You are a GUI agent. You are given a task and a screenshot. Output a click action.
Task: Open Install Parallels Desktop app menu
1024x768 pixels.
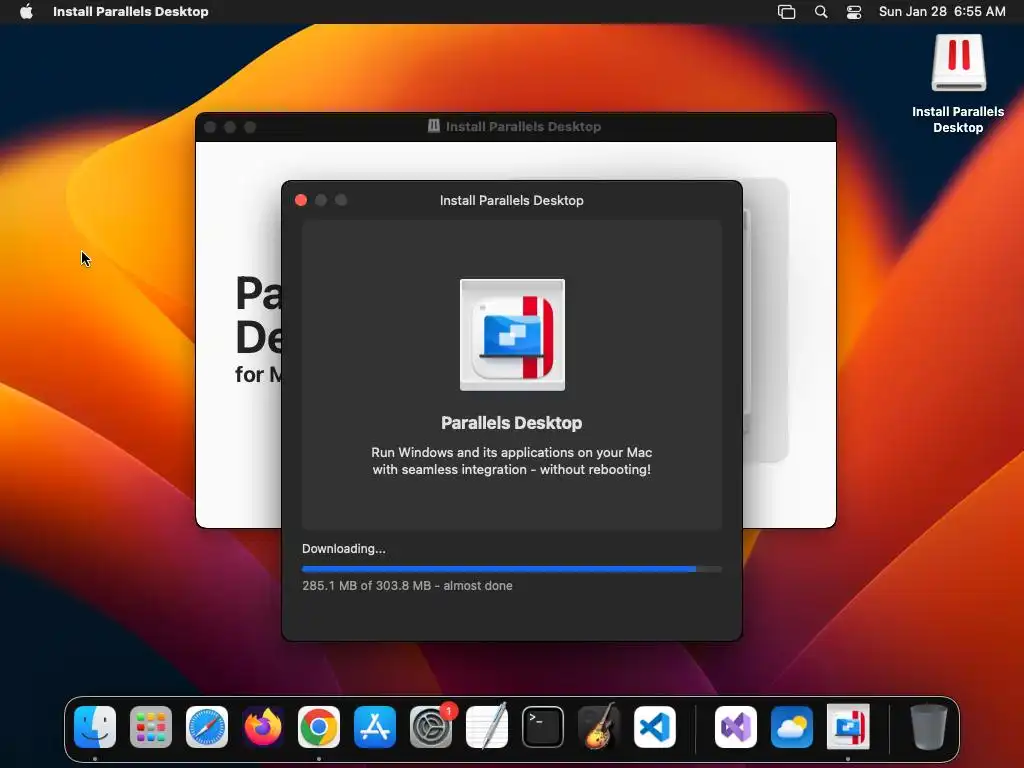pyautogui.click(x=131, y=12)
